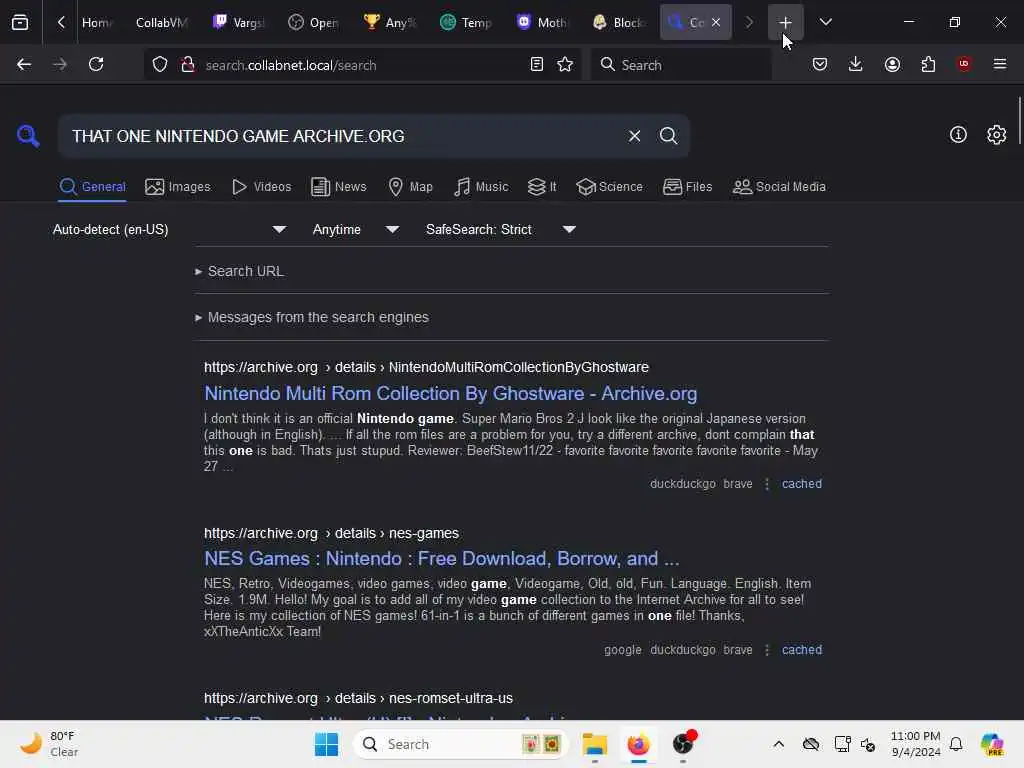Image resolution: width=1024 pixels, height=768 pixels.
Task: Switch to Videos category
Action: click(261, 187)
